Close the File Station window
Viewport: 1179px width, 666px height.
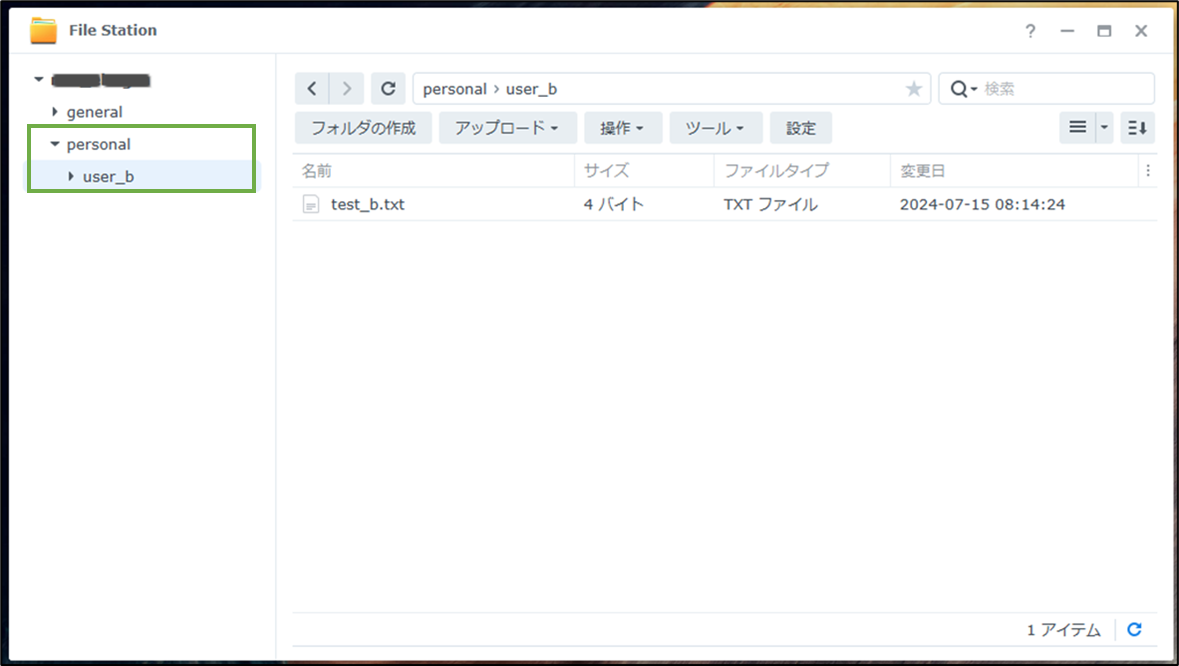click(x=1141, y=31)
